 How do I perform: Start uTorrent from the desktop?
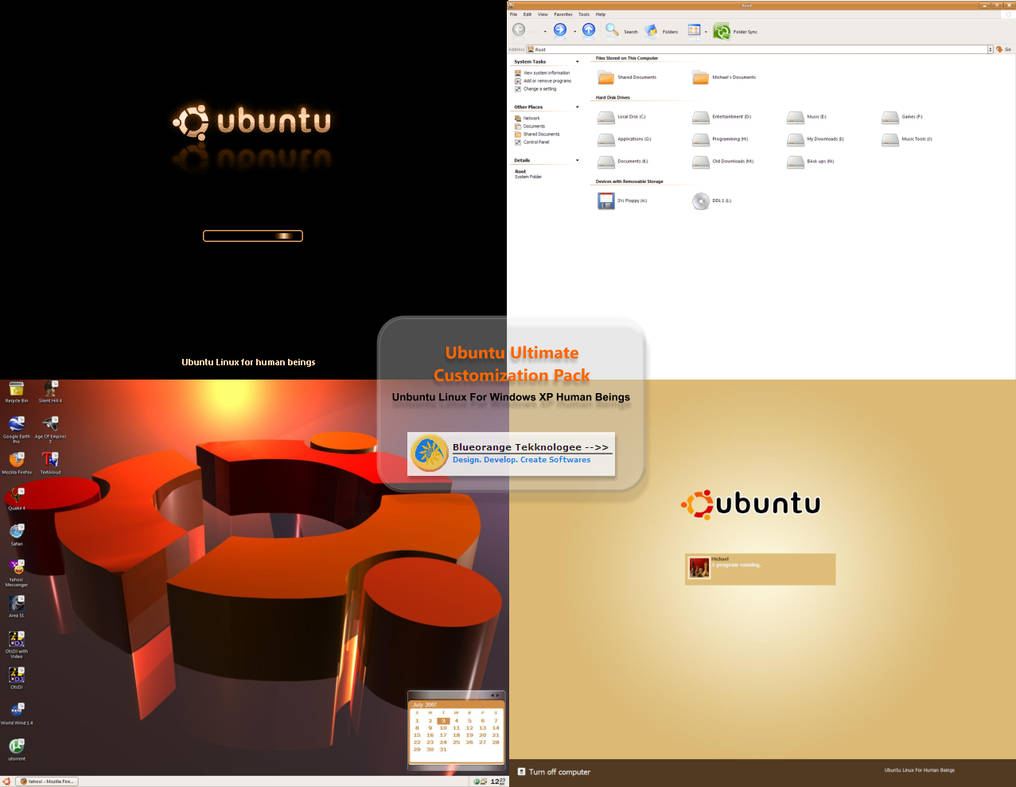(15, 748)
